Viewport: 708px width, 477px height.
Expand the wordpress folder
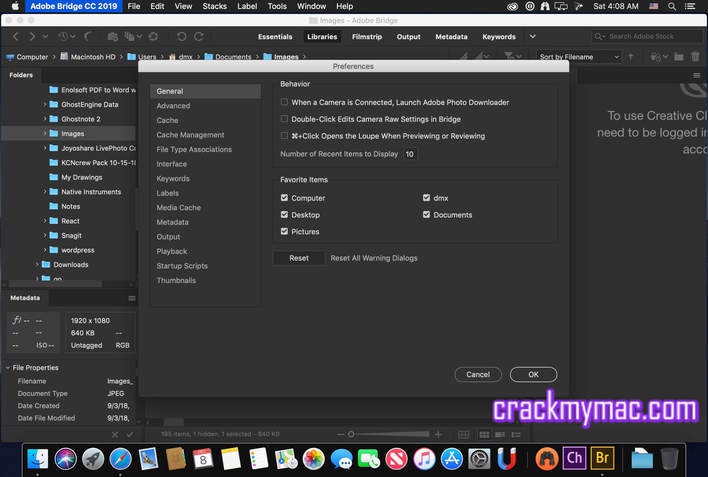click(45, 250)
